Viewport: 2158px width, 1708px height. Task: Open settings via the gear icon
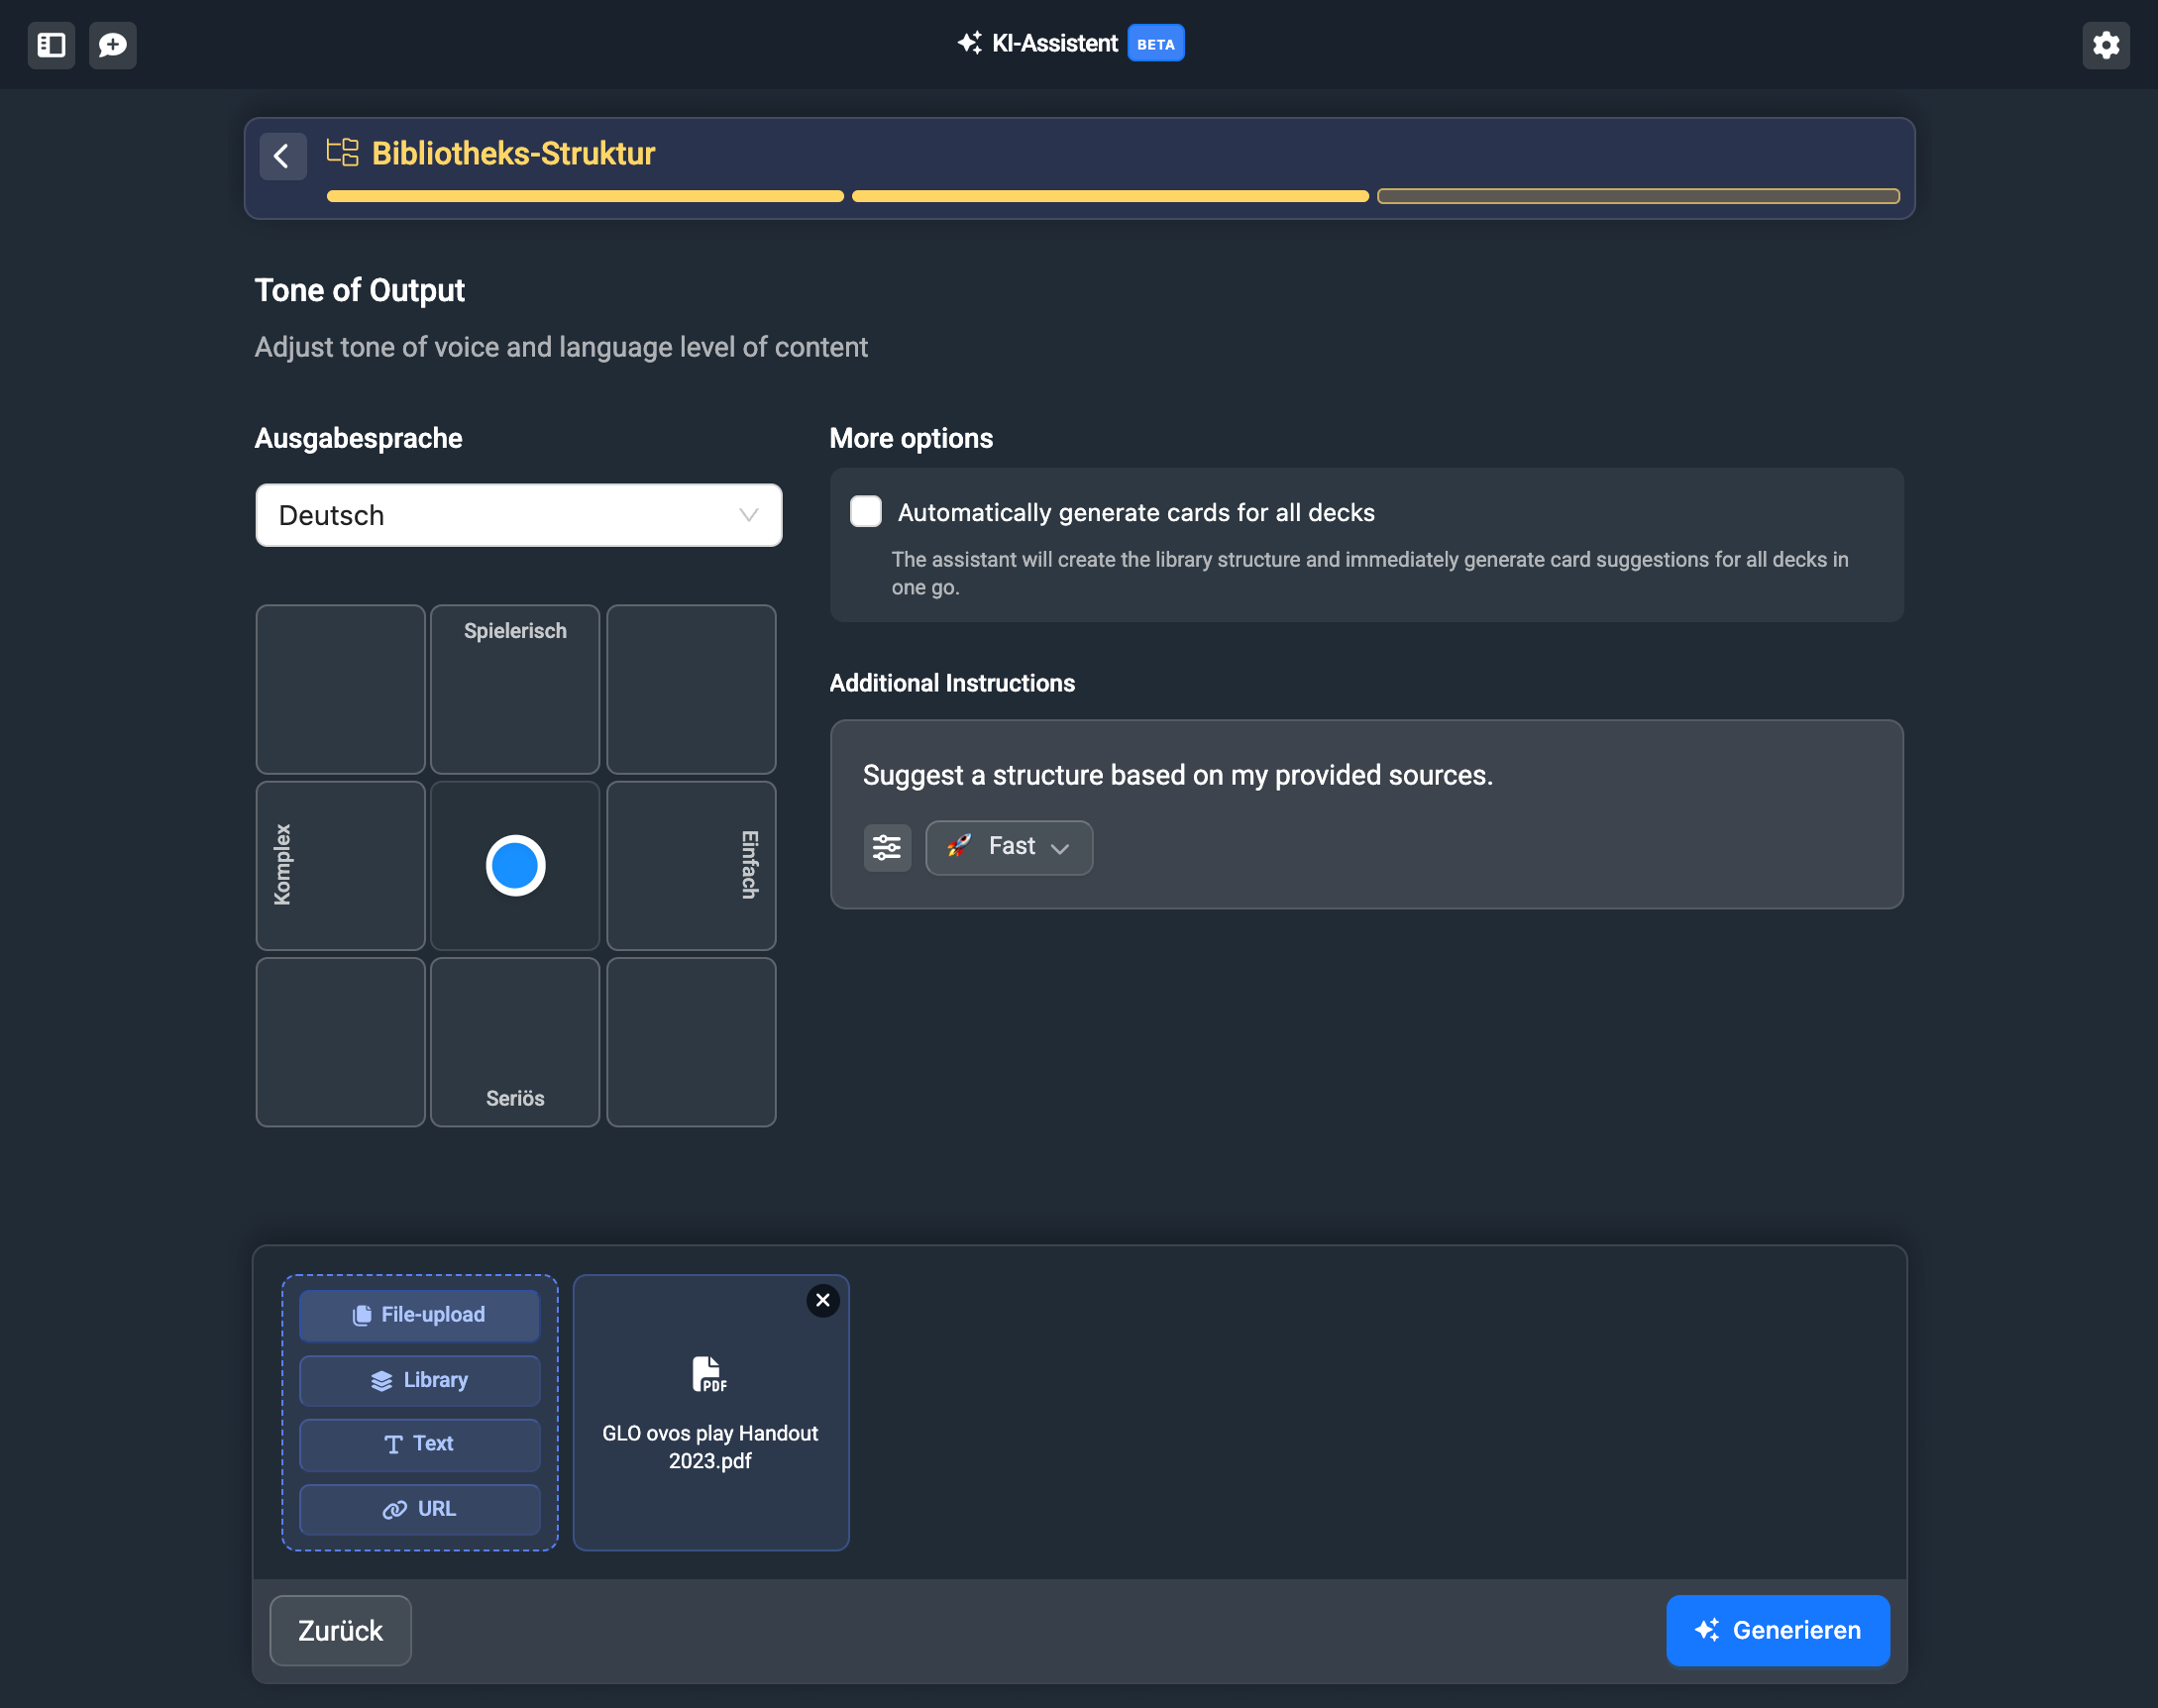2105,45
